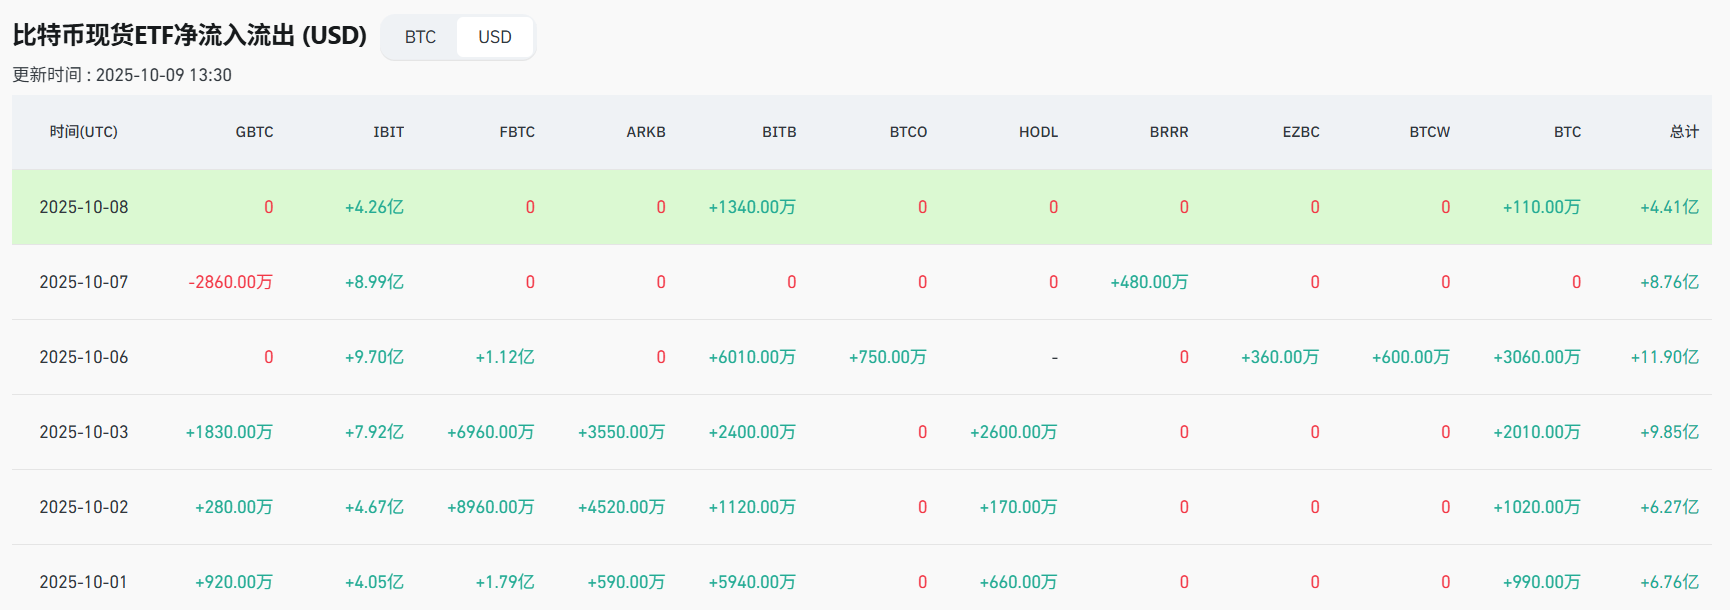Click GBTC outflow value -2860.00万
Screen dimensions: 1730x610
231,282
